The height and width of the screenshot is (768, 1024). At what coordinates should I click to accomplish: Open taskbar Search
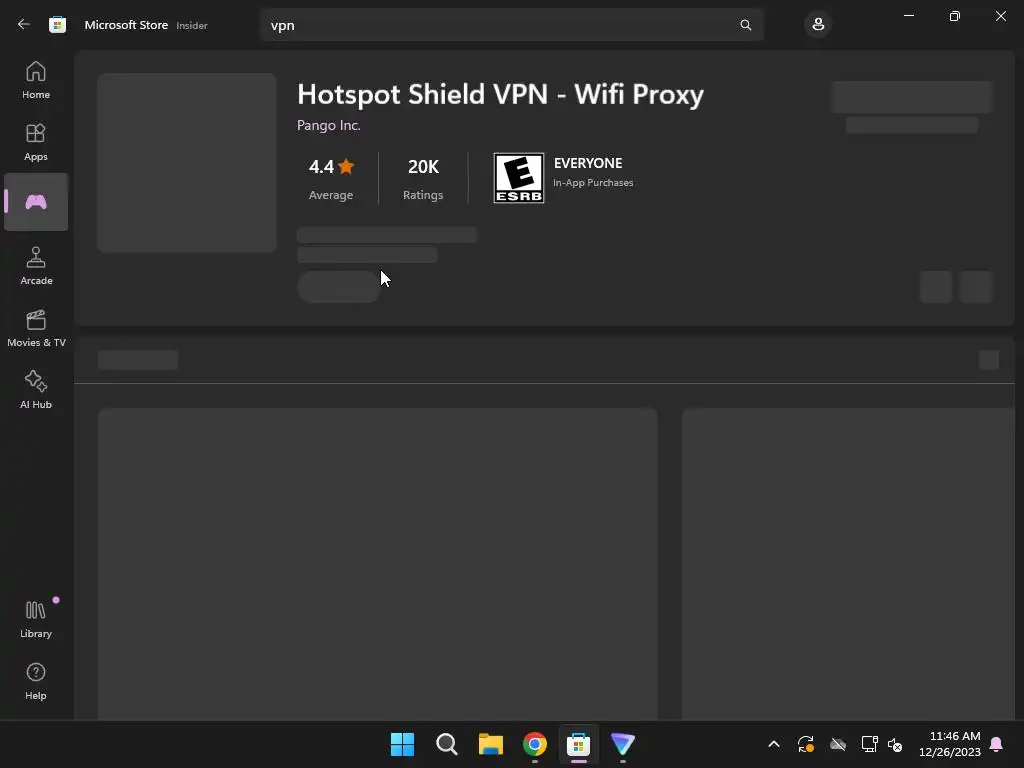pyautogui.click(x=447, y=744)
